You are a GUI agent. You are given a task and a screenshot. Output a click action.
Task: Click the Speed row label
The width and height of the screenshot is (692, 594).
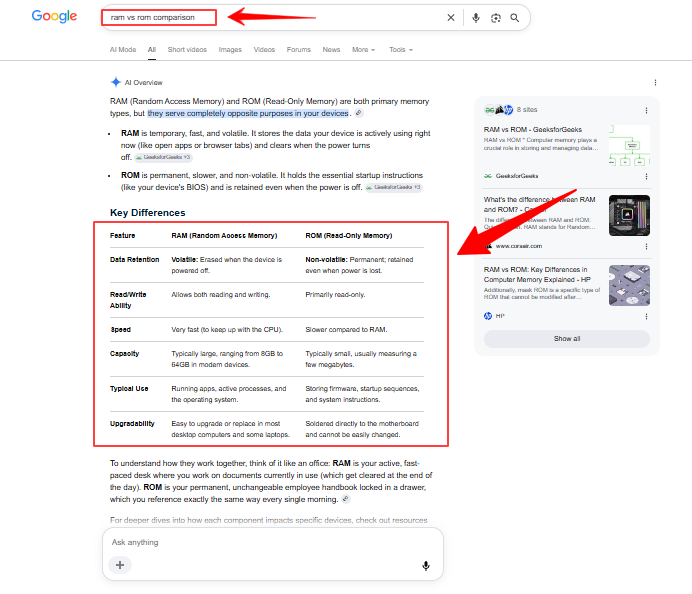click(x=120, y=330)
